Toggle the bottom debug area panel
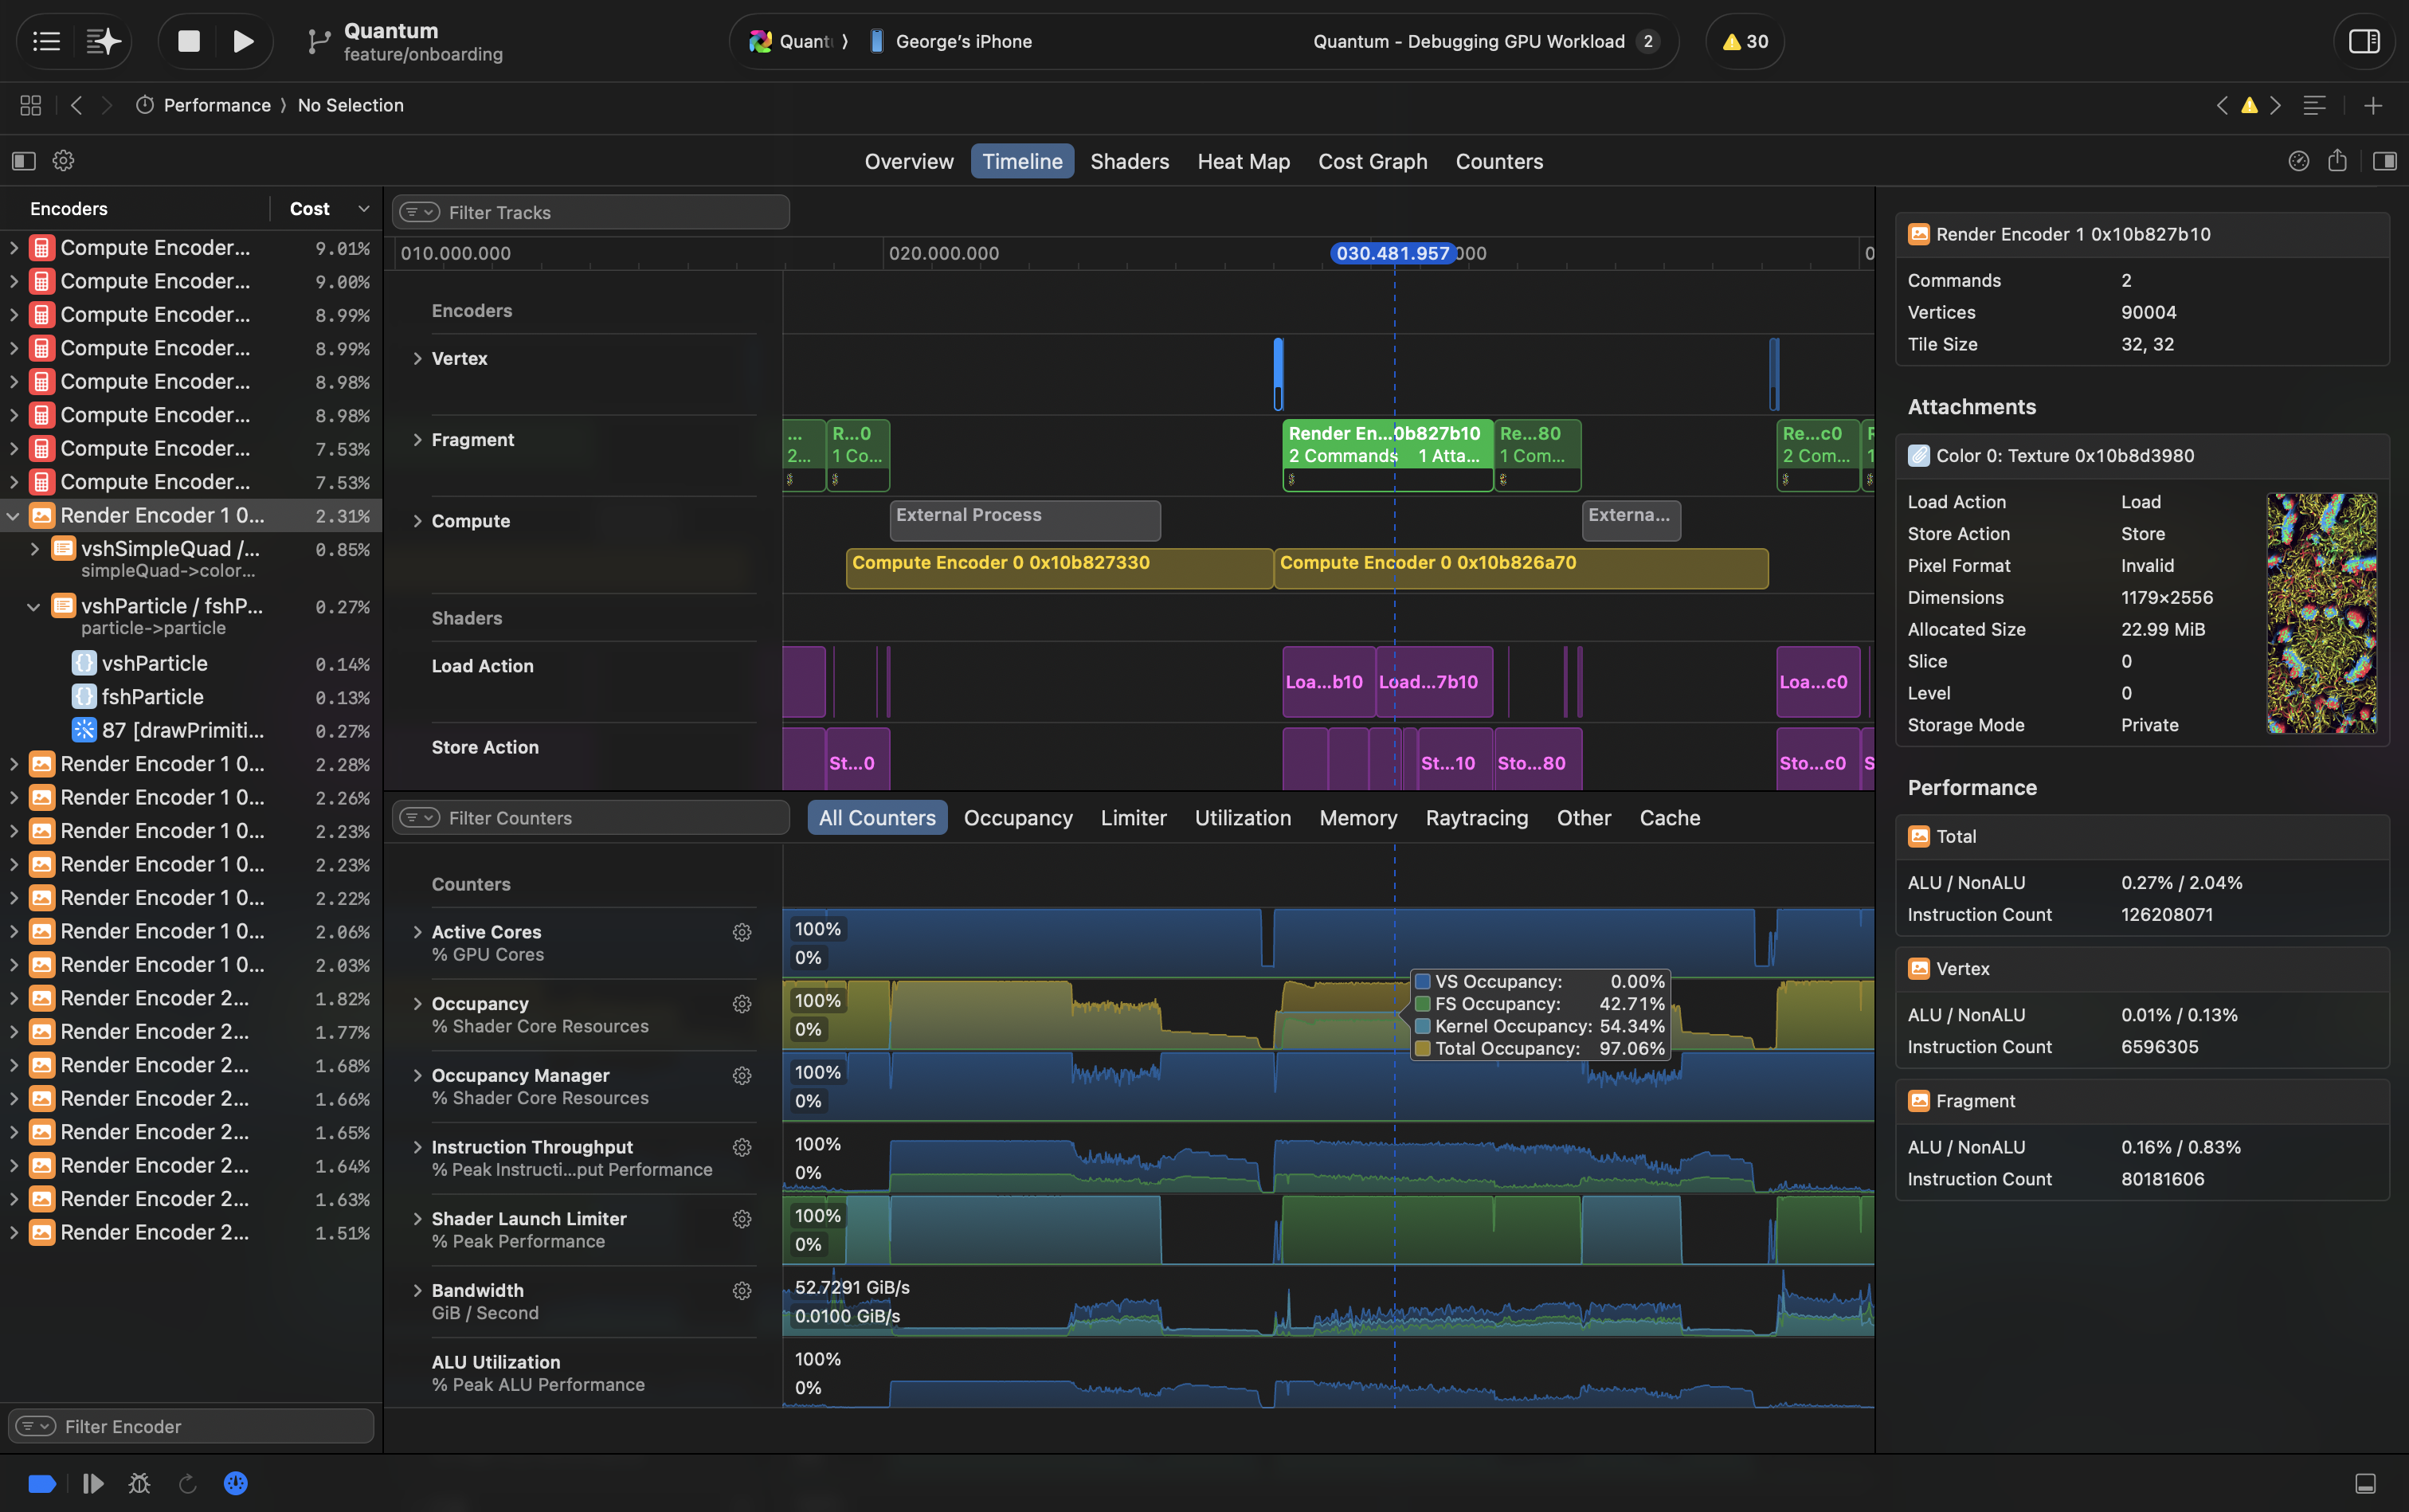 [2365, 1483]
